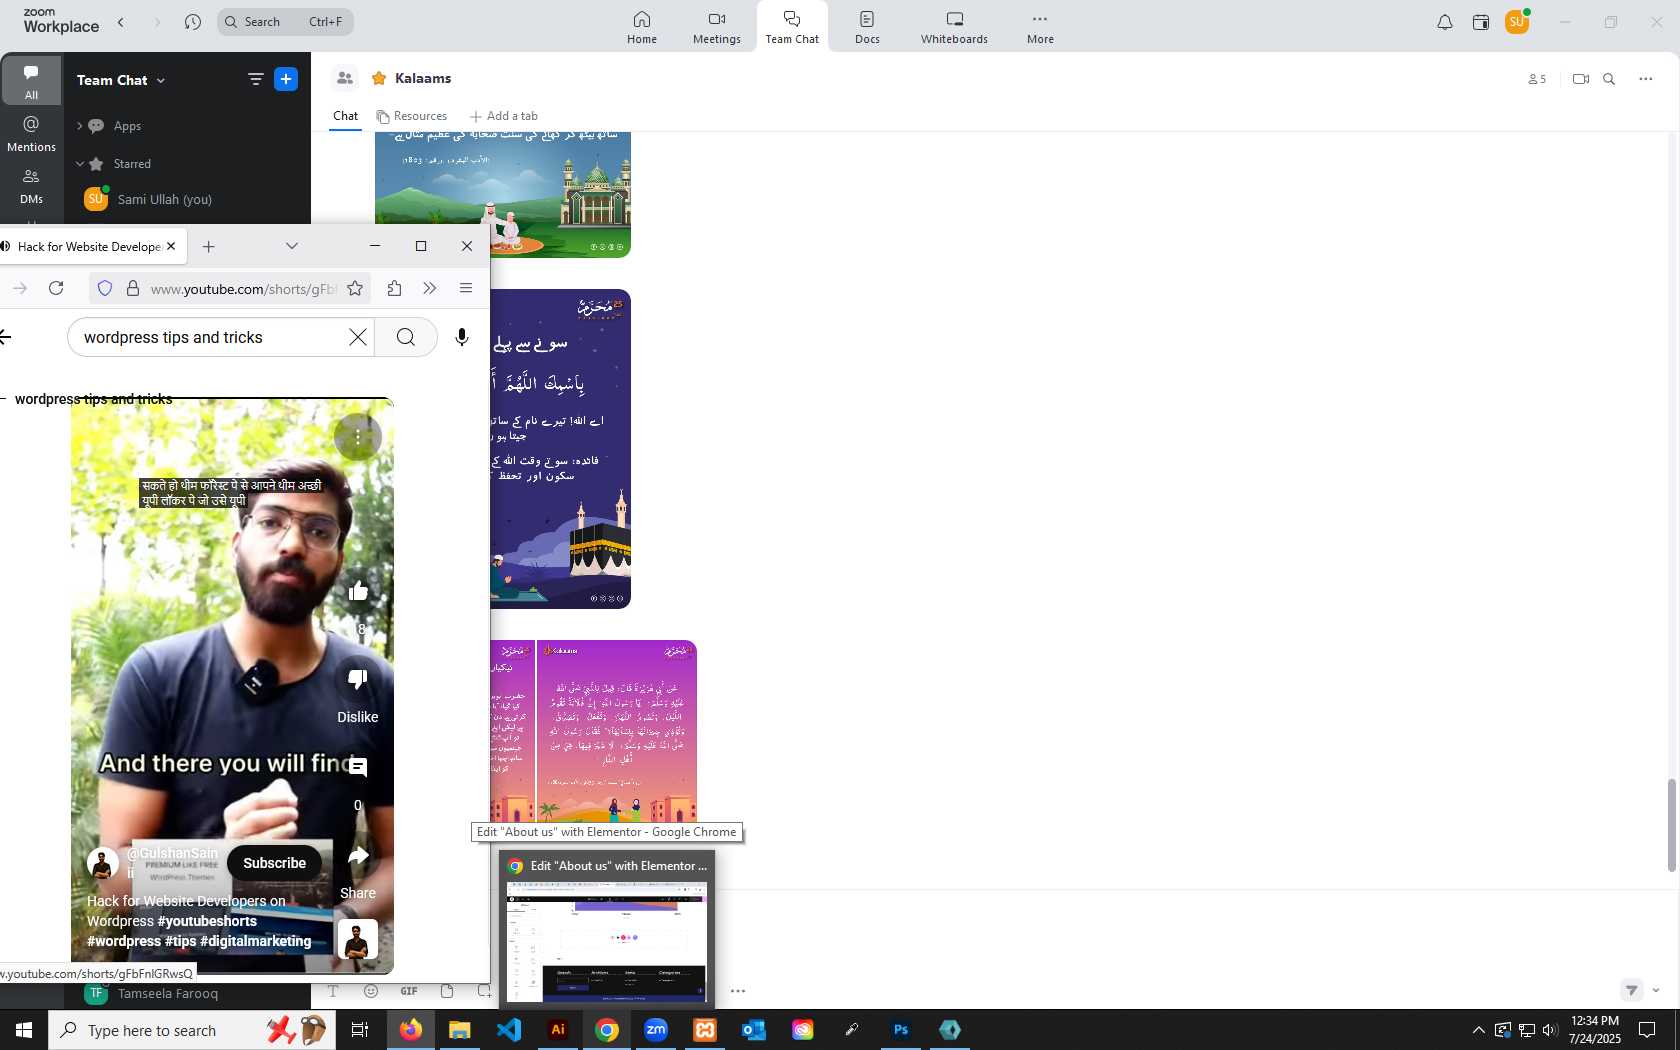Image resolution: width=1680 pixels, height=1050 pixels.
Task: Click Zoom chat scrollbar thumb
Action: (x=1671, y=825)
